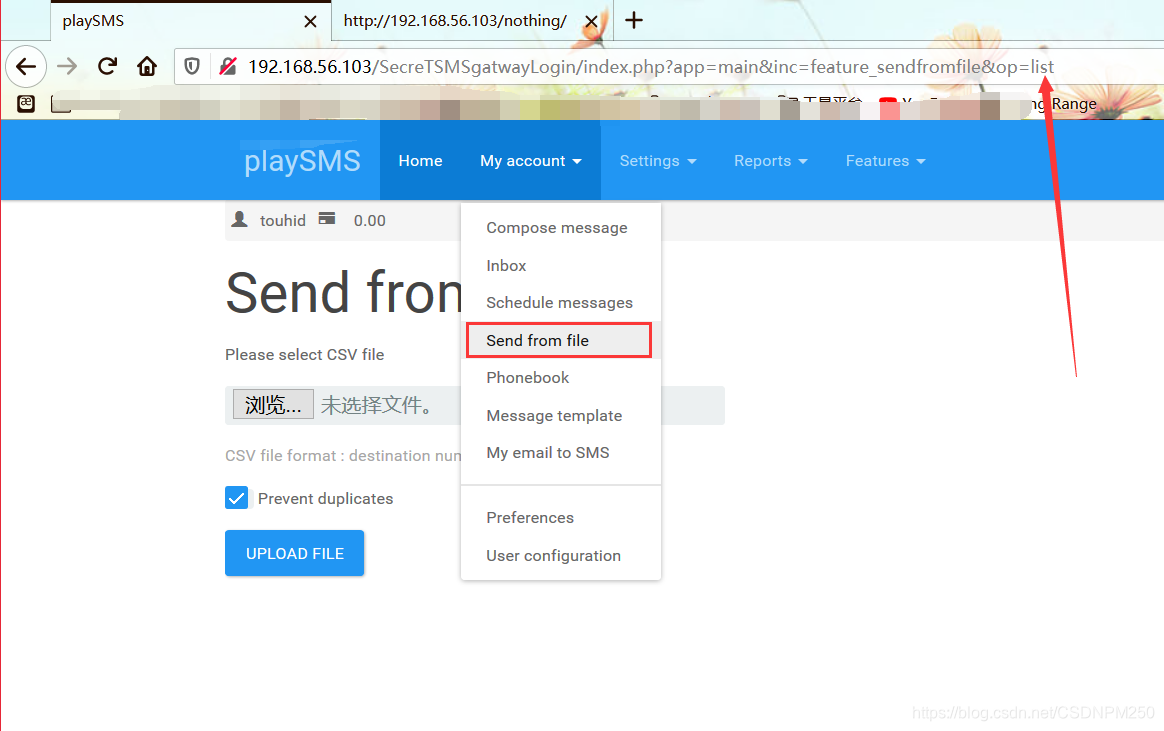Choose Message template menu entry
The height and width of the screenshot is (731, 1164).
560,416
